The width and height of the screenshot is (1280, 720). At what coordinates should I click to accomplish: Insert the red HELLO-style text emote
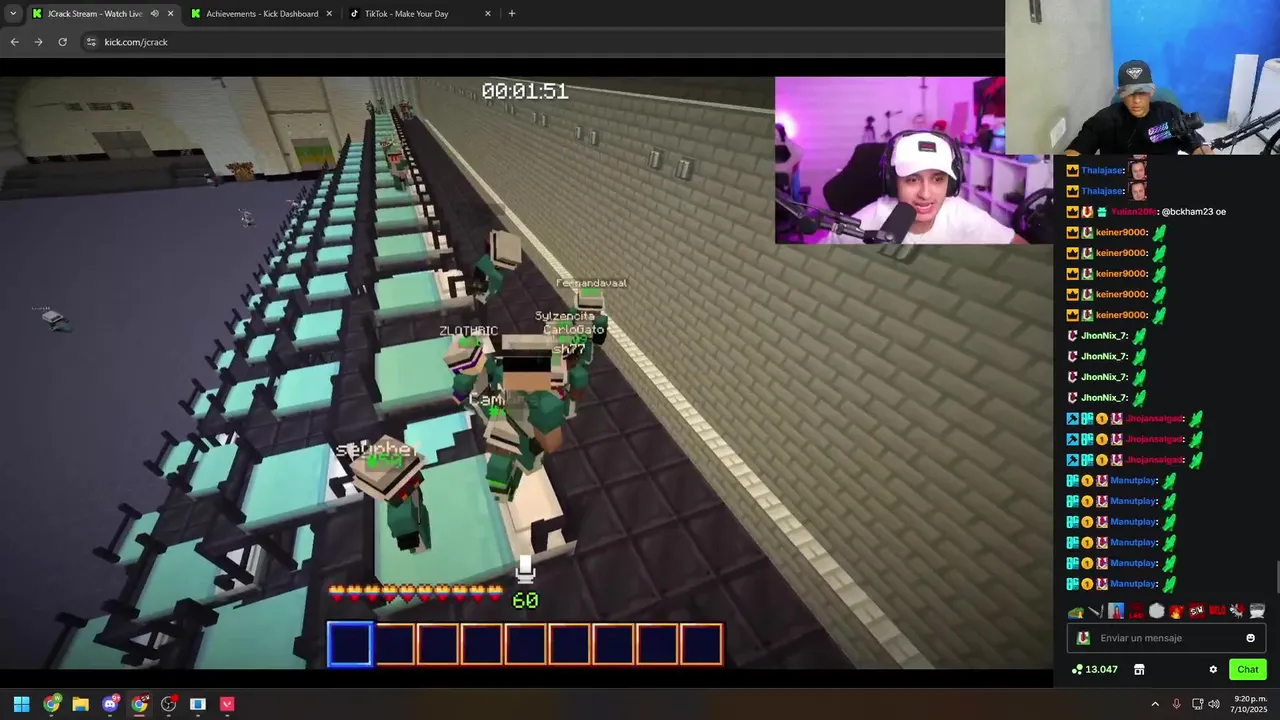coord(1217,611)
